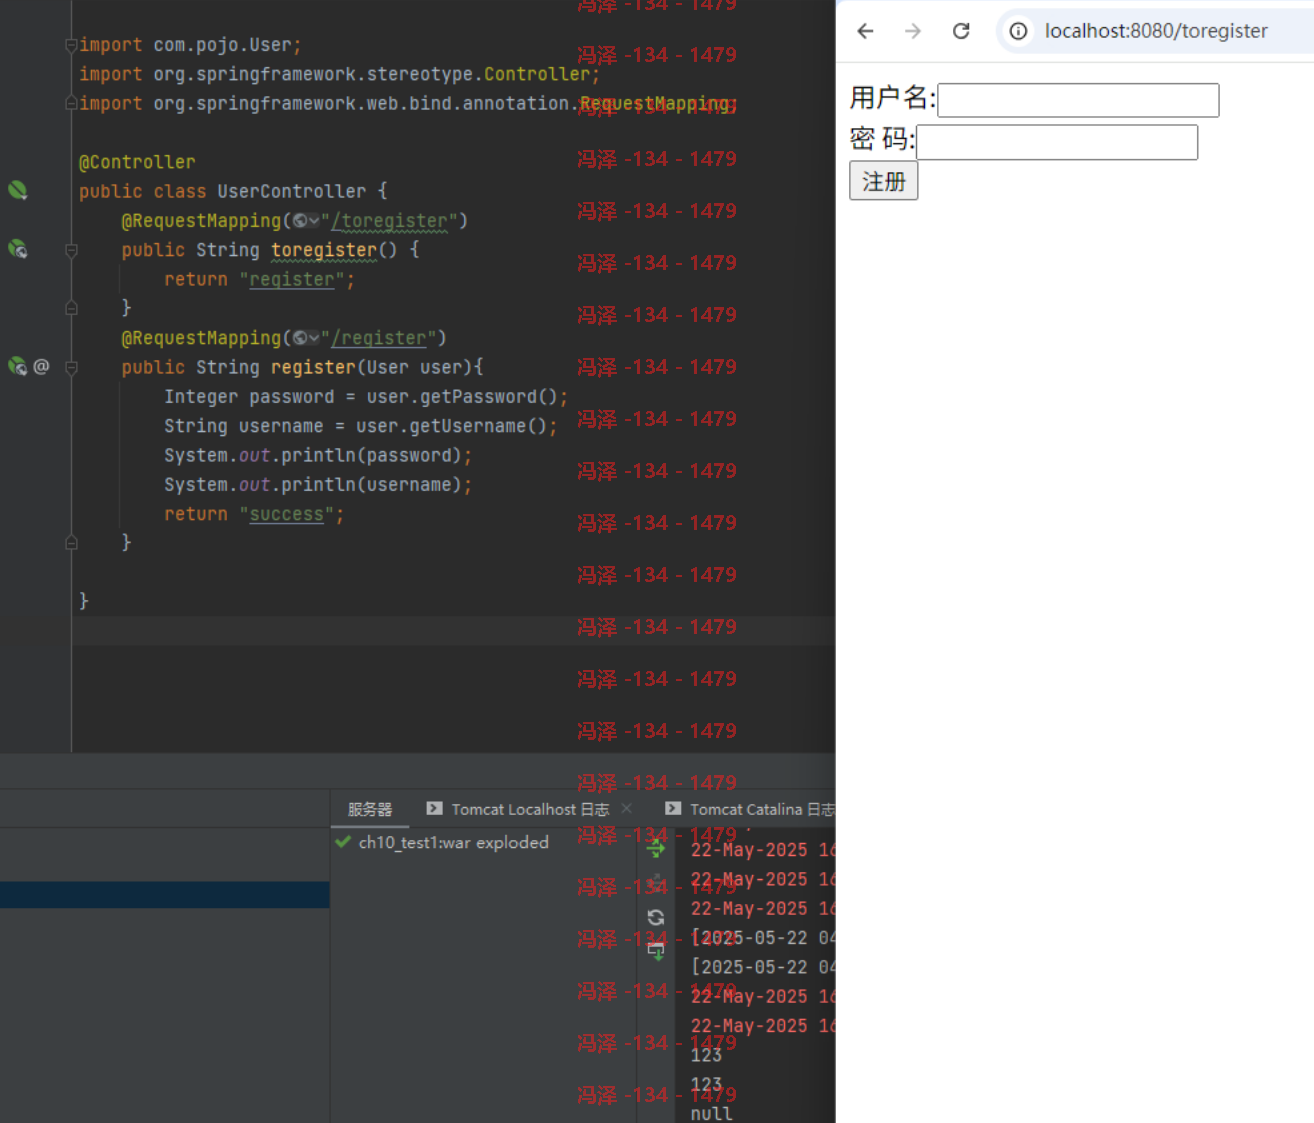The height and width of the screenshot is (1123, 1314).
Task: Reload the browser page
Action: (x=961, y=31)
